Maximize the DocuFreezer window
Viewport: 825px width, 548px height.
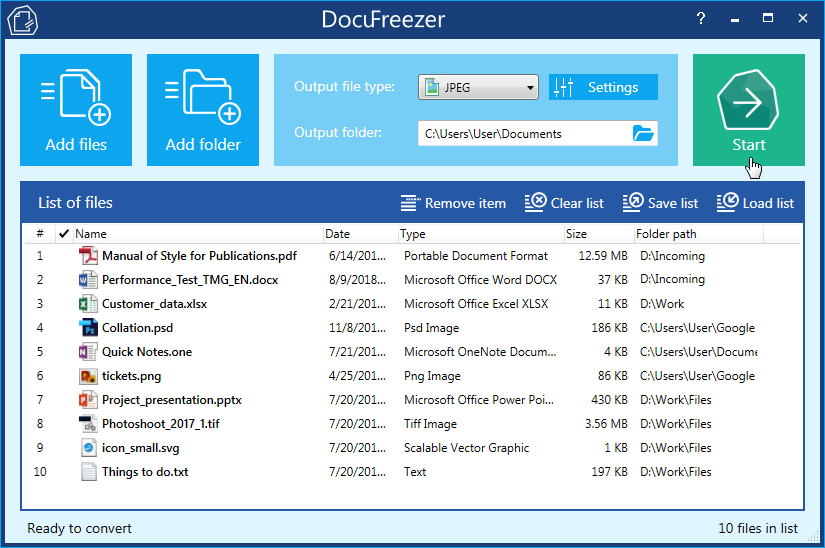[x=768, y=18]
